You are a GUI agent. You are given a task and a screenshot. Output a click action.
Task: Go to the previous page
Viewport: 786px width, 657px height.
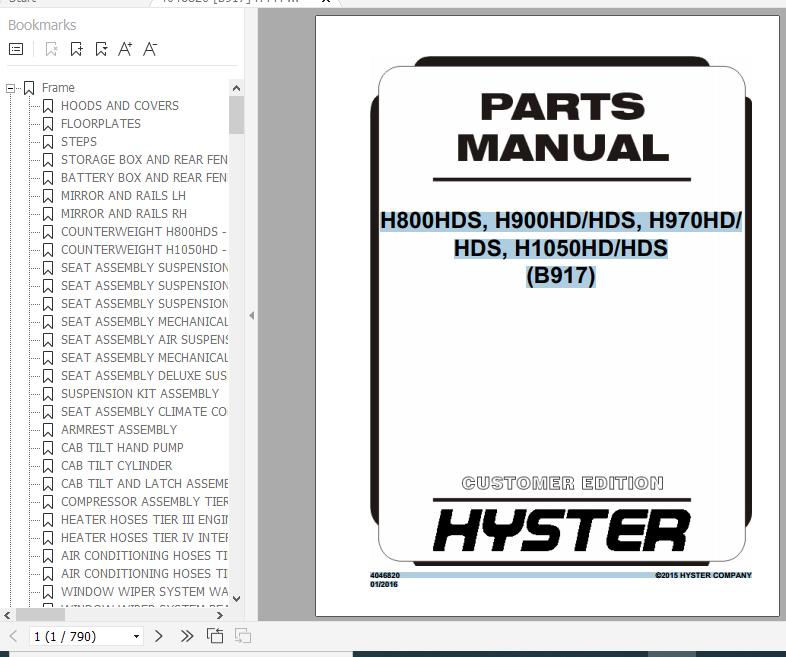[13, 636]
